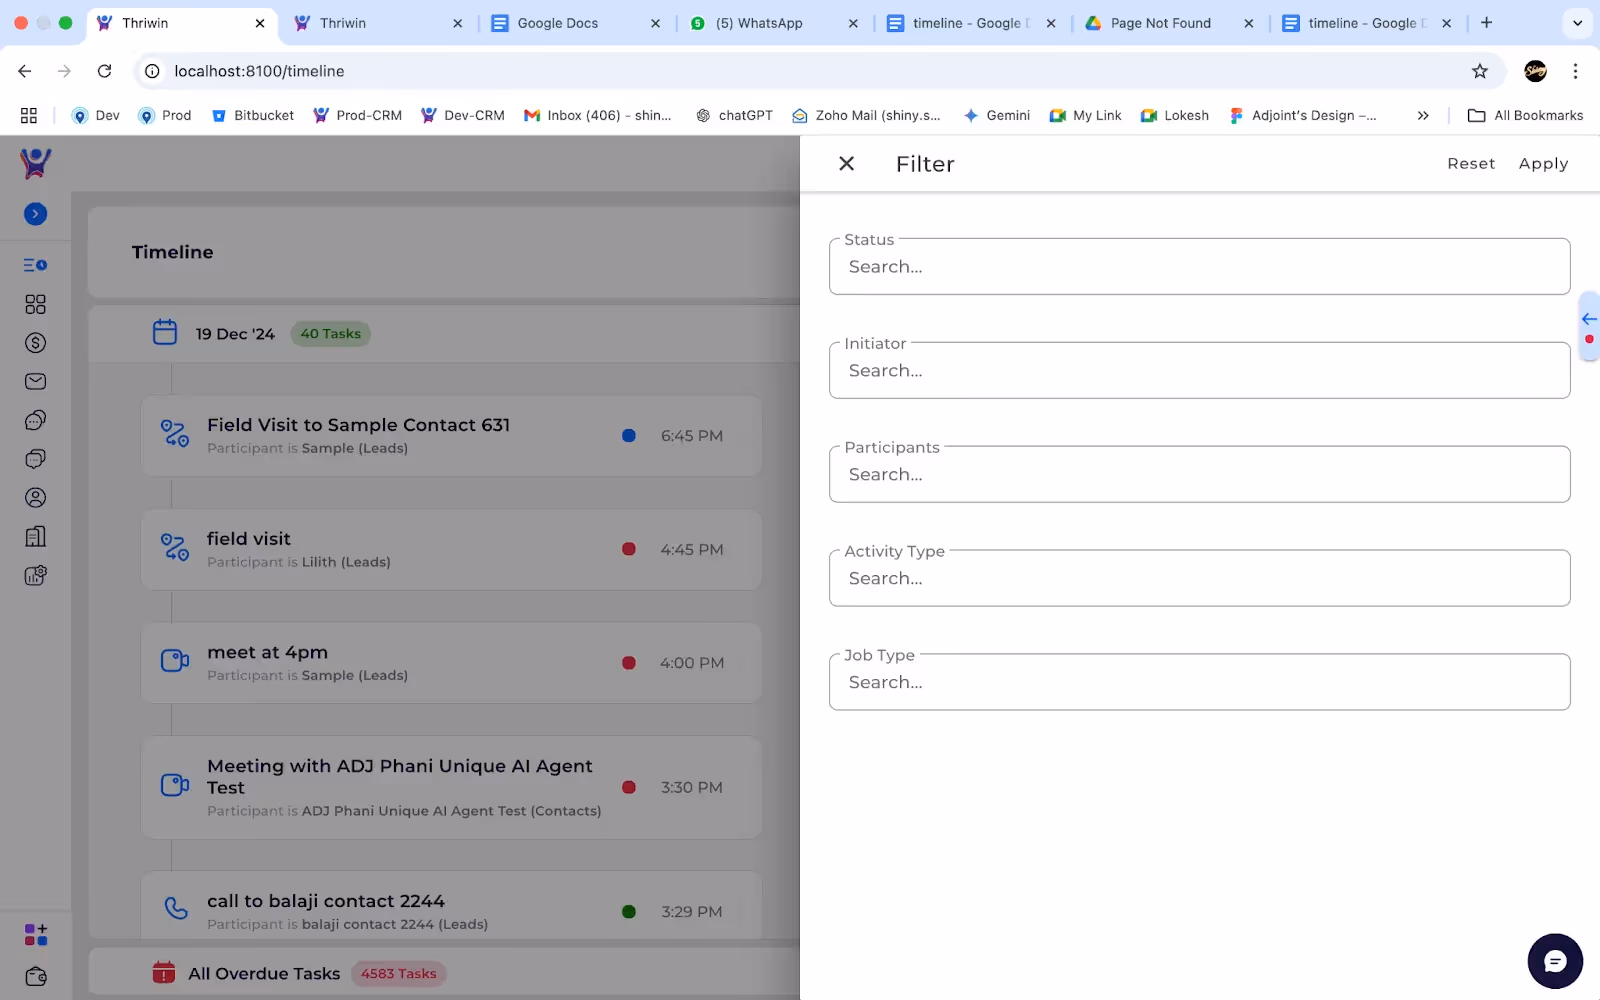Expand the sidebar with blue arrow button
This screenshot has height=1000, width=1600.
tap(35, 213)
